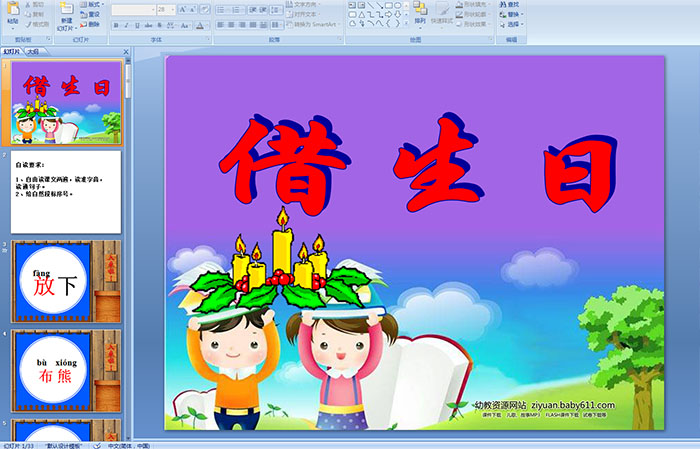The height and width of the screenshot is (449, 700).
Task: Open the Select (选择) dropdown
Action: 512,24
